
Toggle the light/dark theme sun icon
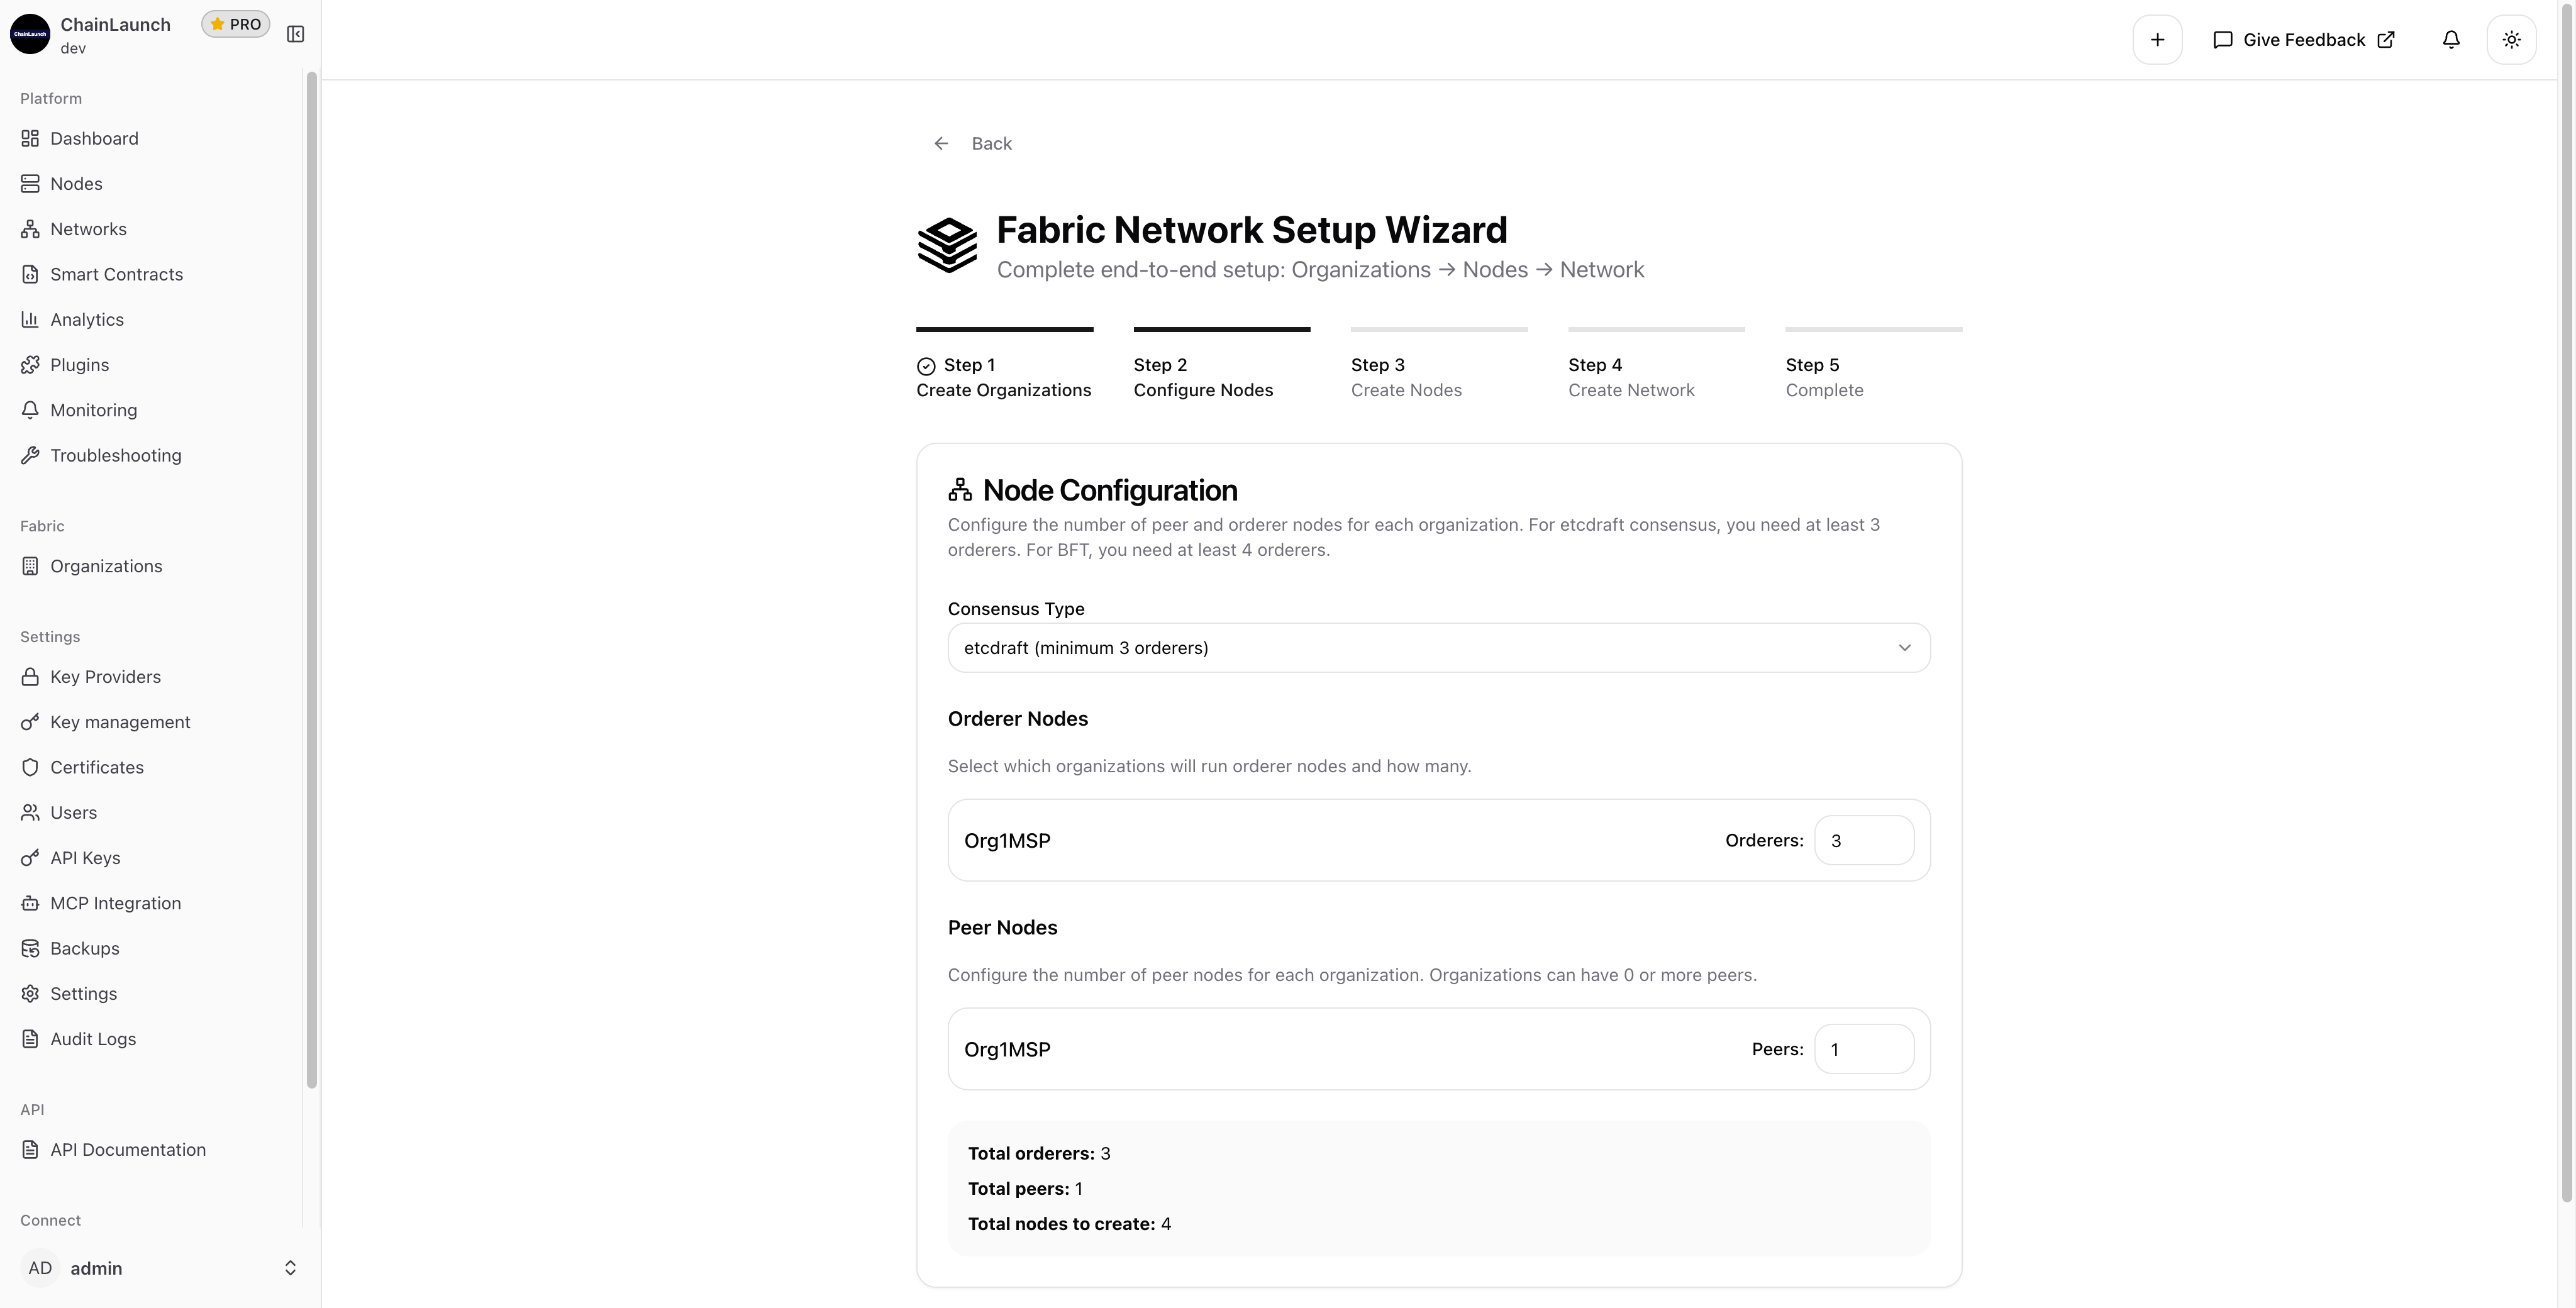point(2511,40)
